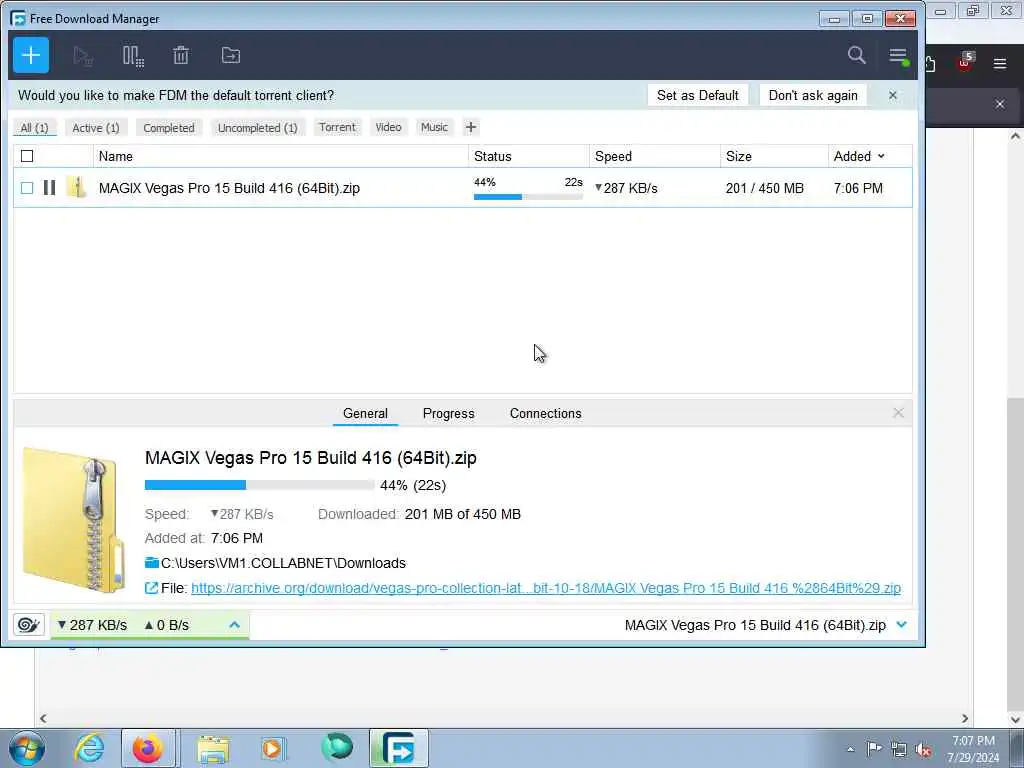Click the green round taskbar application icon
Image resolution: width=1024 pixels, height=768 pixels.
(337, 747)
